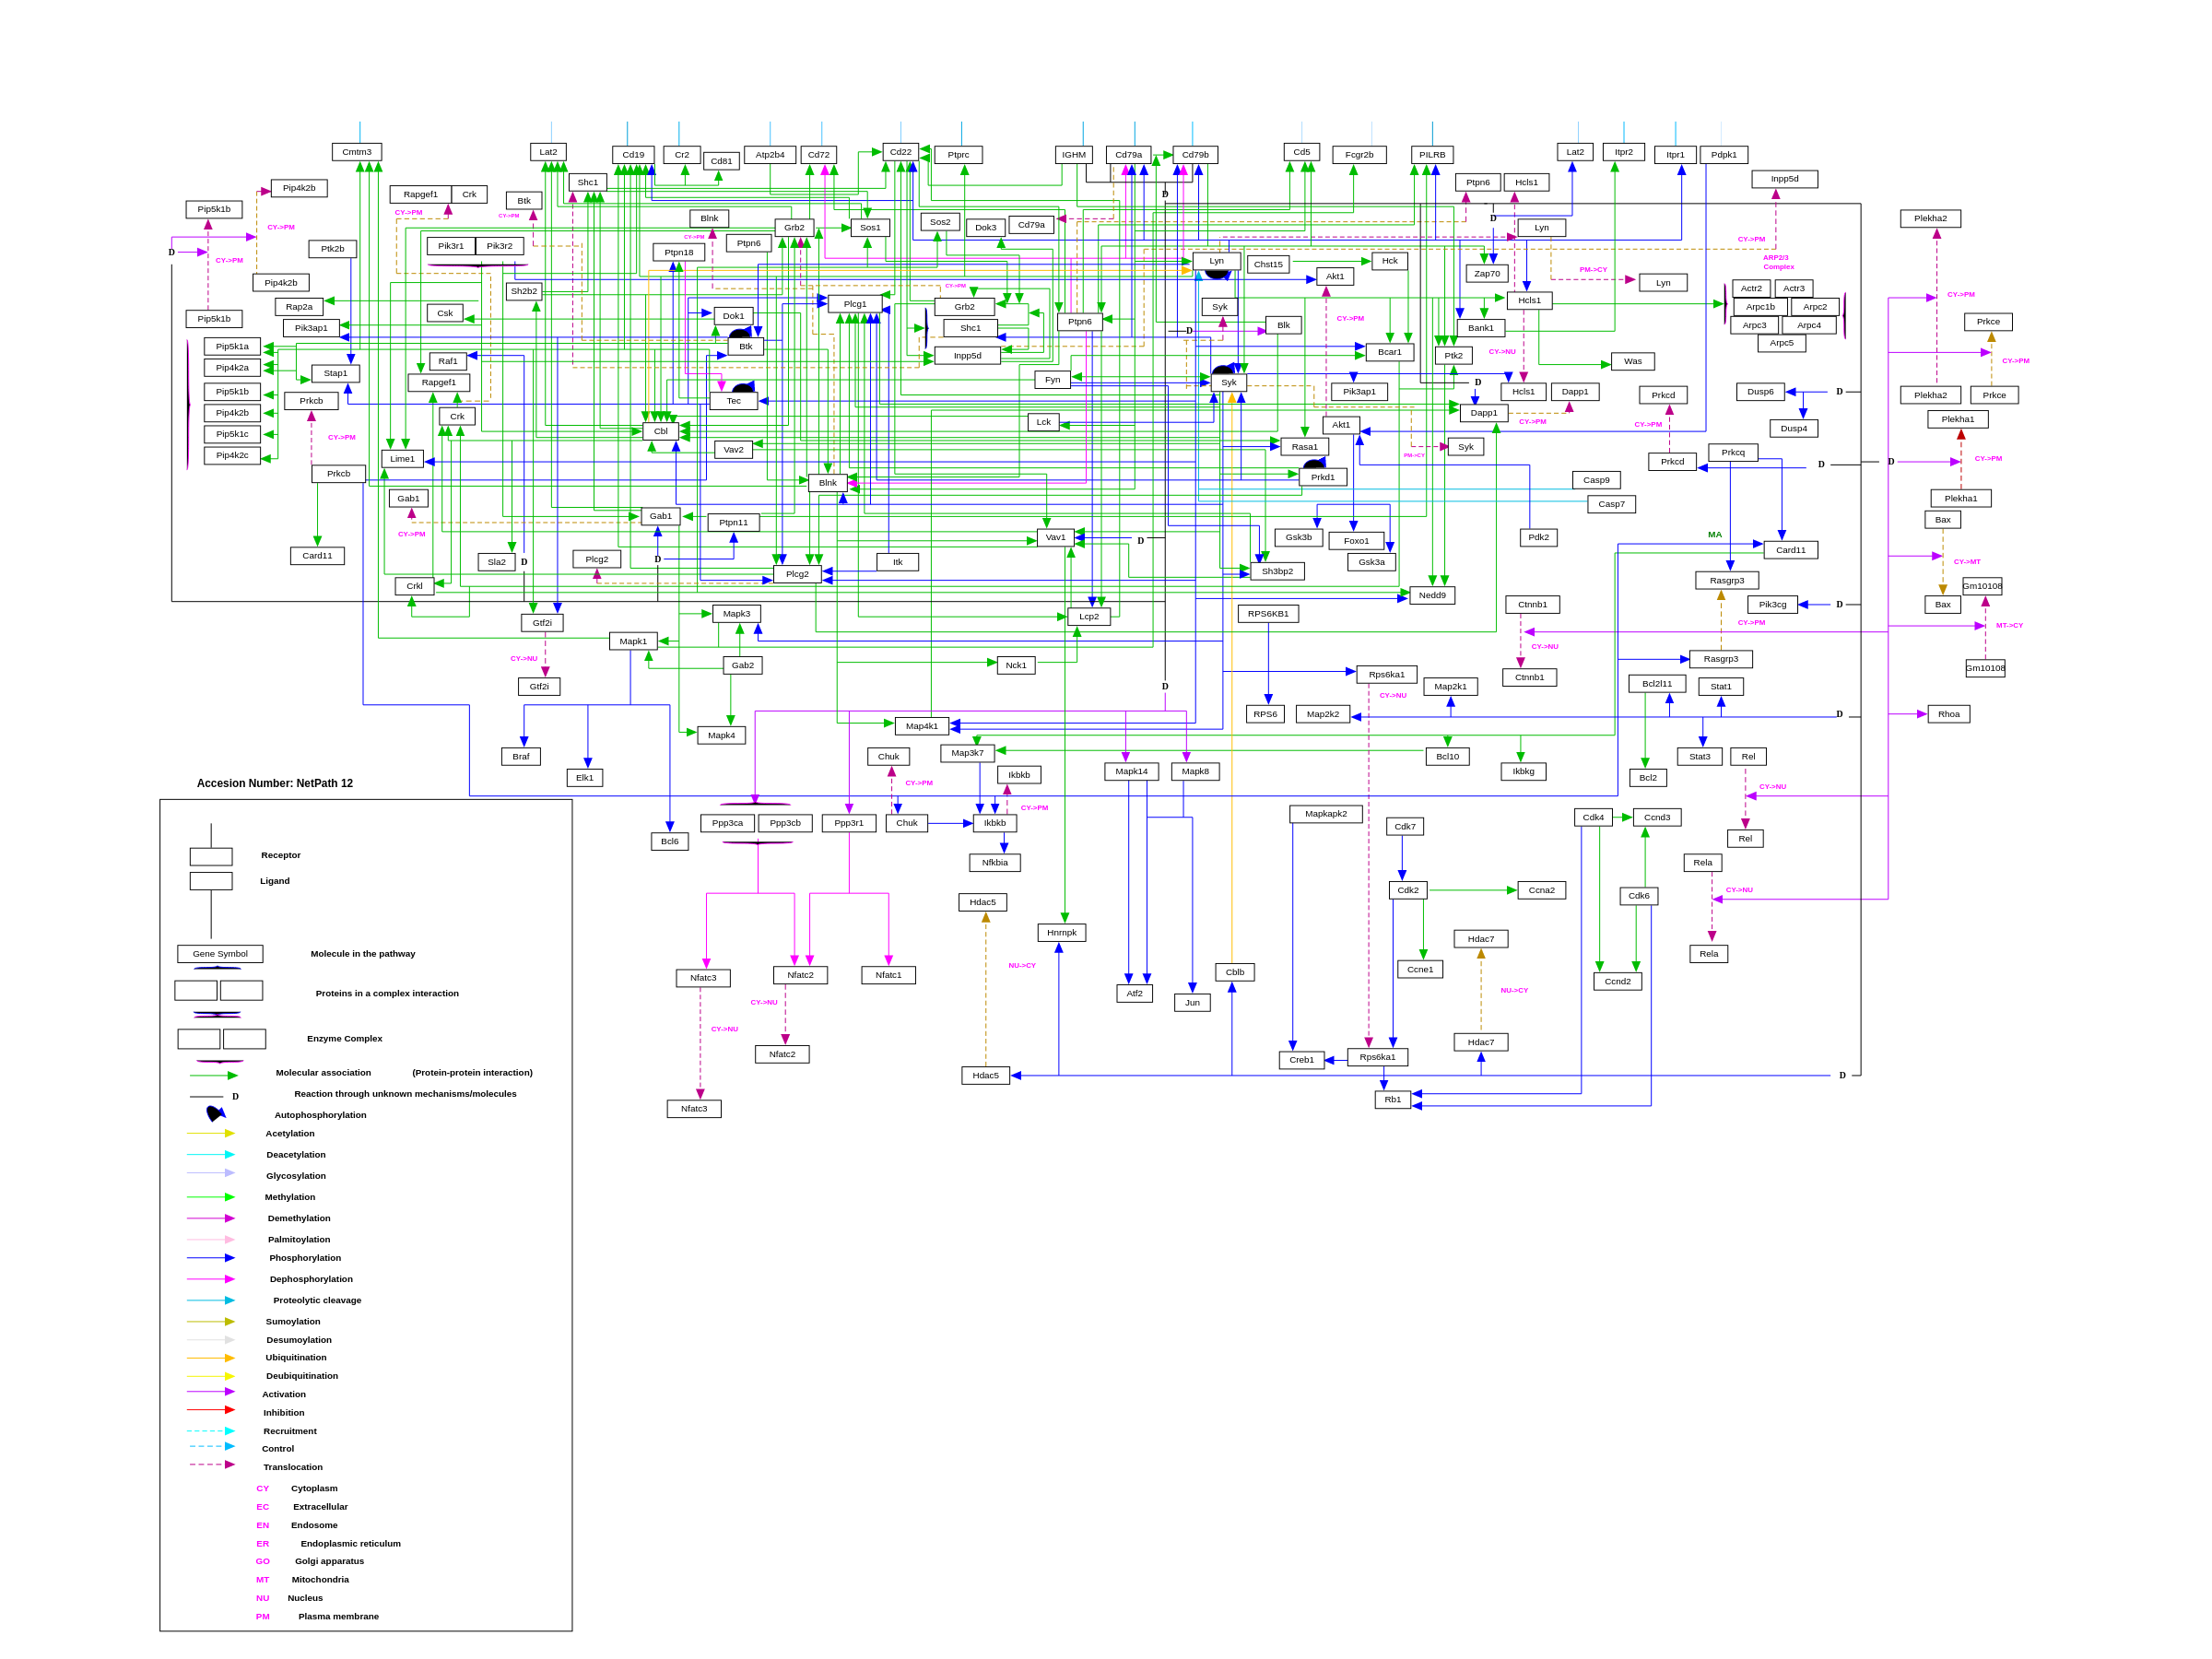The height and width of the screenshot is (1659, 2212).
Task: Click the Bcl6 gene node
Action: (669, 841)
